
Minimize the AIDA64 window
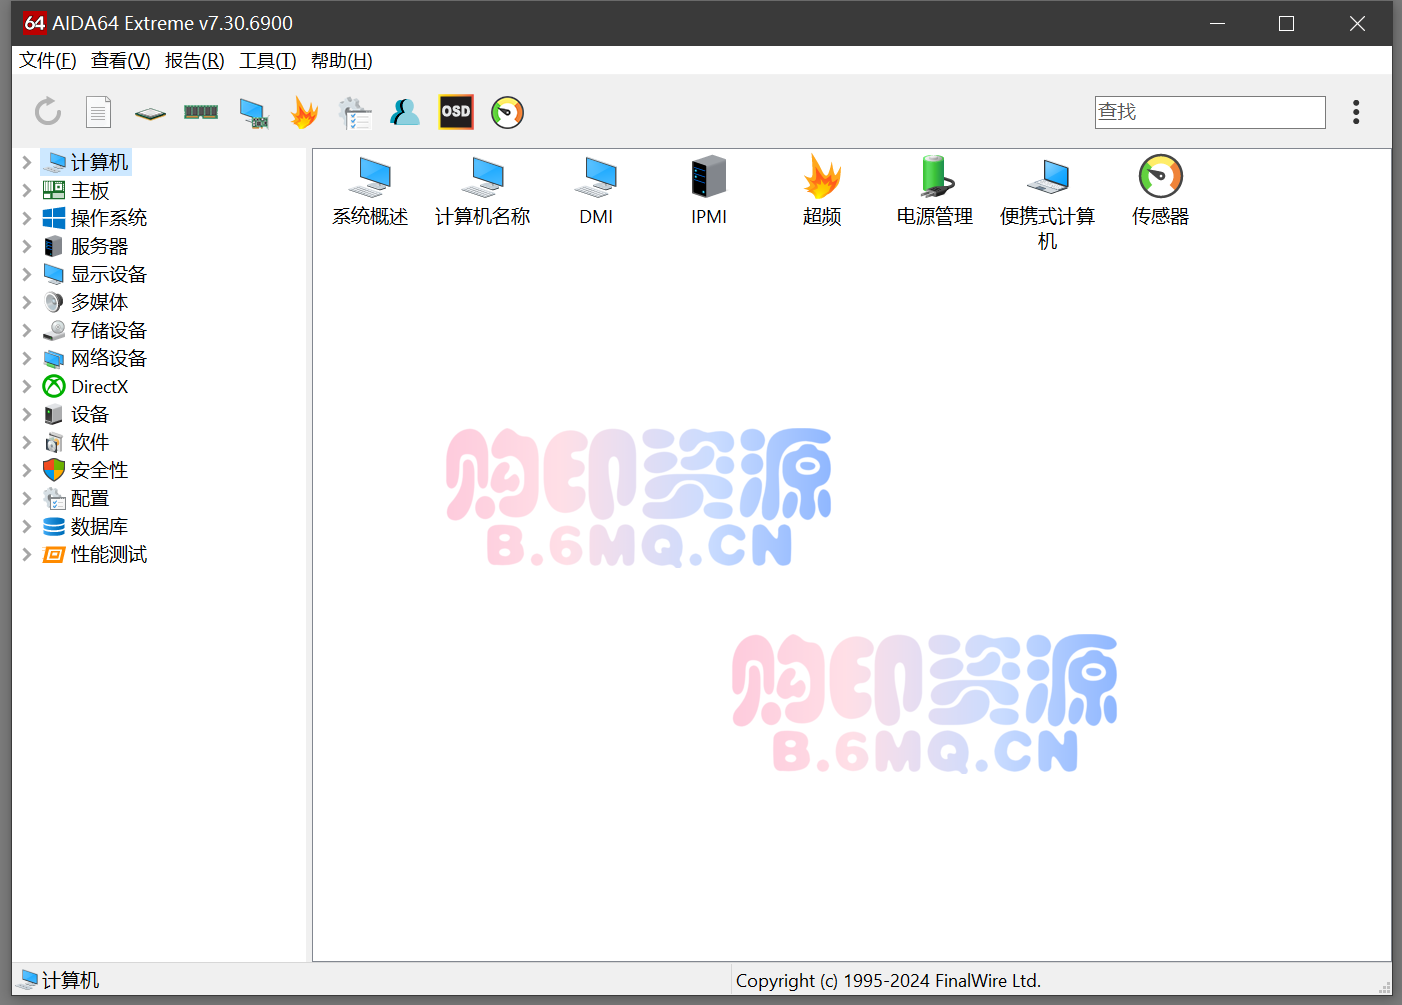point(1217,23)
